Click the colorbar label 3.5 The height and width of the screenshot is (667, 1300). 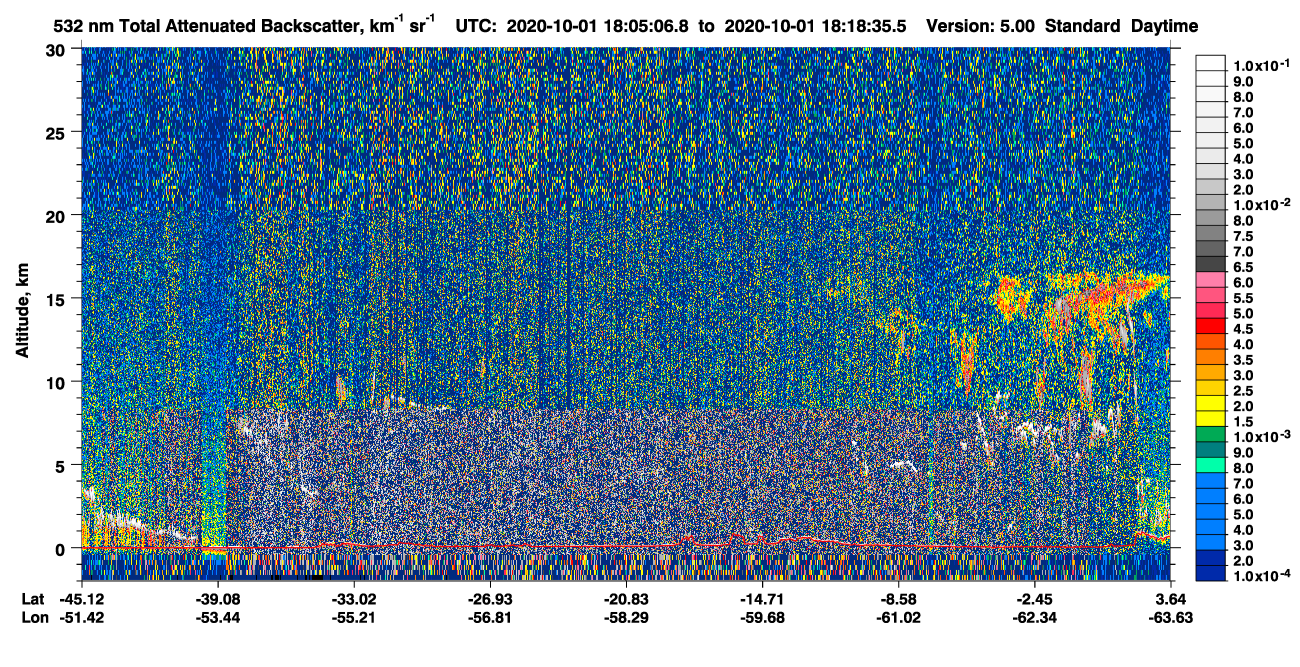pos(1243,359)
